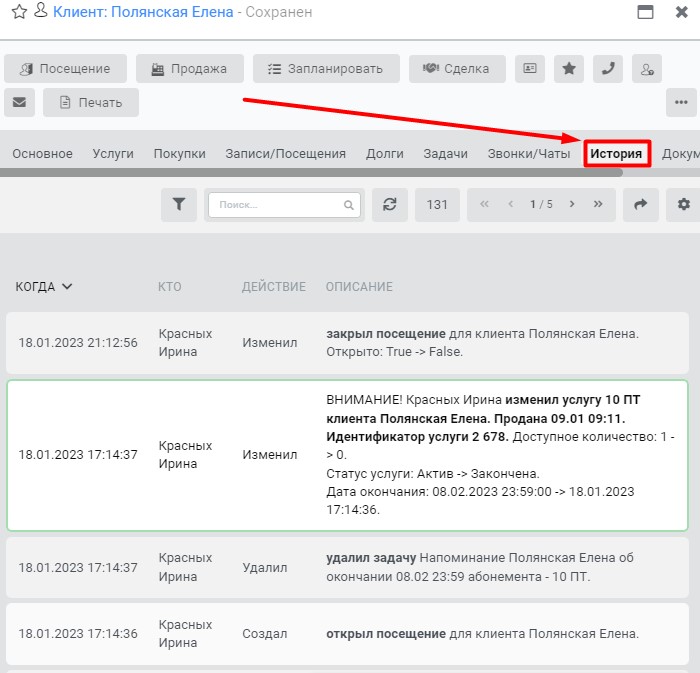The image size is (700, 673).
Task: Click the phone call icon button
Action: tap(608, 69)
